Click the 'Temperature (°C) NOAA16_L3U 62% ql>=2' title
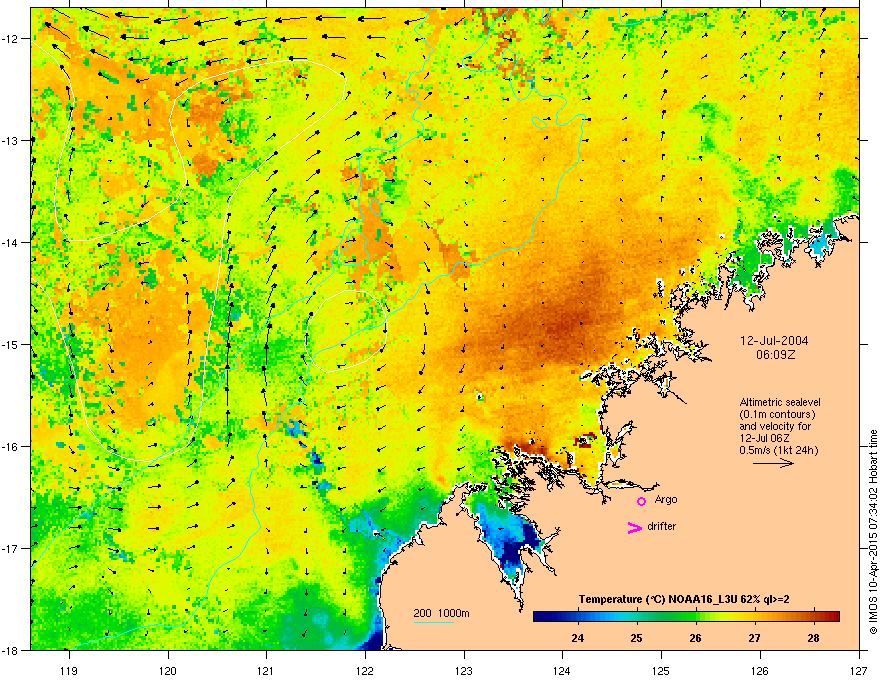 pyautogui.click(x=684, y=599)
